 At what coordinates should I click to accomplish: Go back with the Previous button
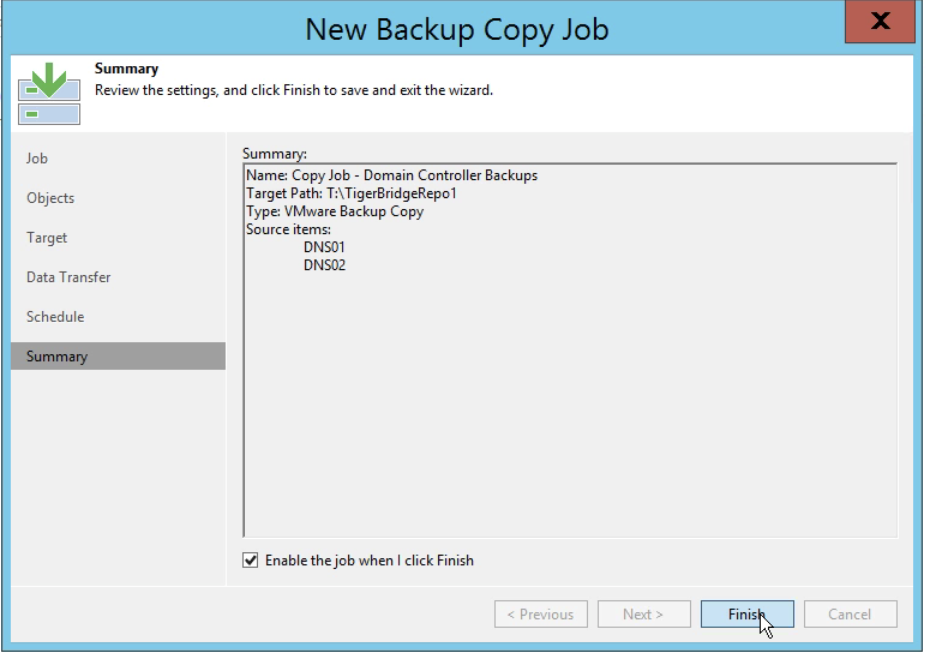pos(541,614)
